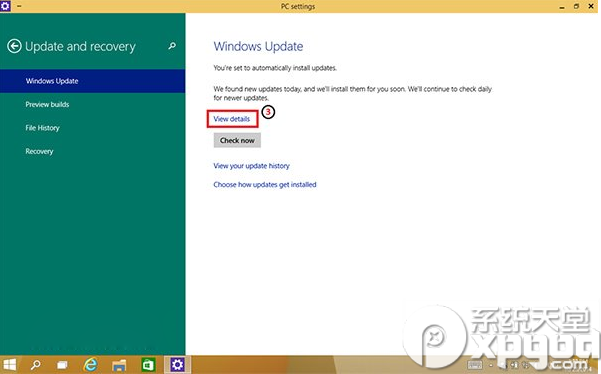Click the taskbar search magnifier icon
Screen dimensions: 601x374
(36, 365)
